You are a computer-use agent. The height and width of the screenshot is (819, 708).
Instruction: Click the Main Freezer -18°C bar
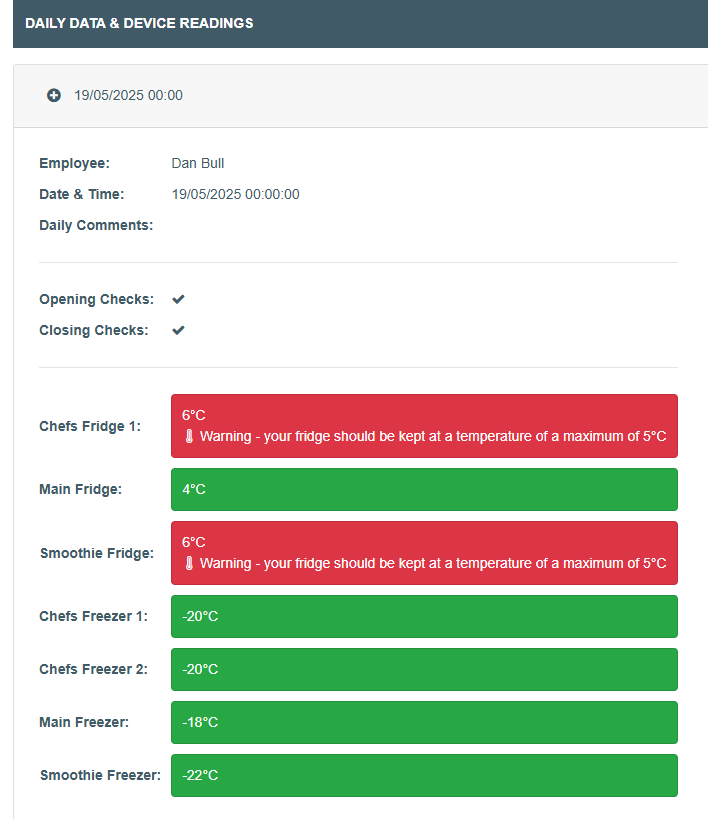coord(424,722)
